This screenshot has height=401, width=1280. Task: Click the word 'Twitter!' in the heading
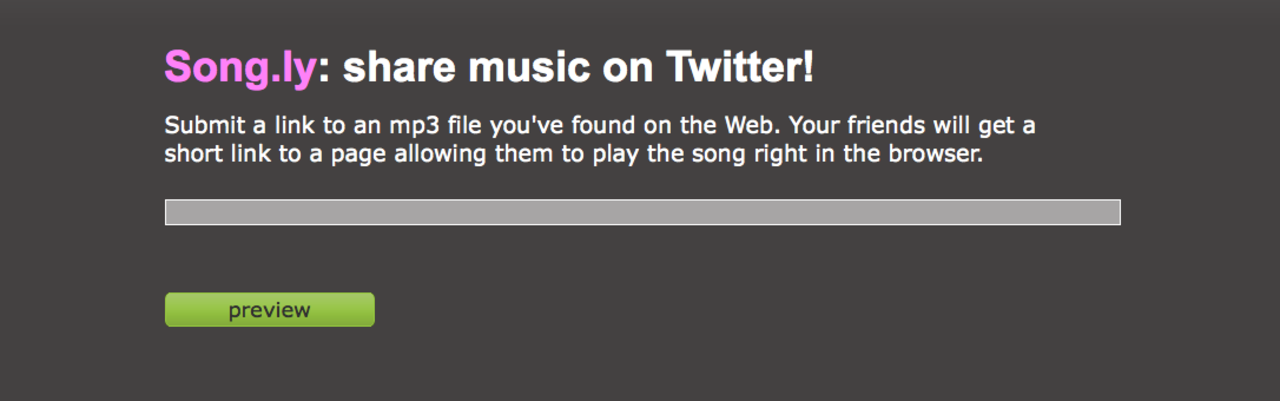pyautogui.click(x=740, y=68)
